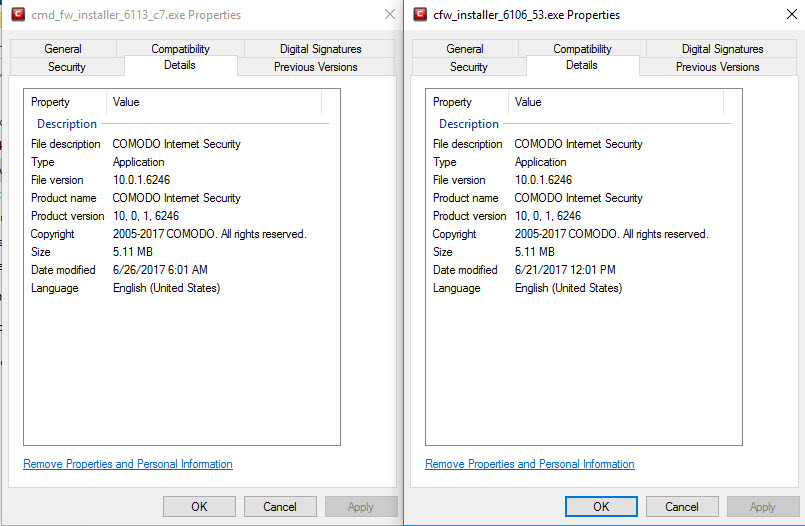Close the cmd_fw_installer Properties window

[389, 15]
